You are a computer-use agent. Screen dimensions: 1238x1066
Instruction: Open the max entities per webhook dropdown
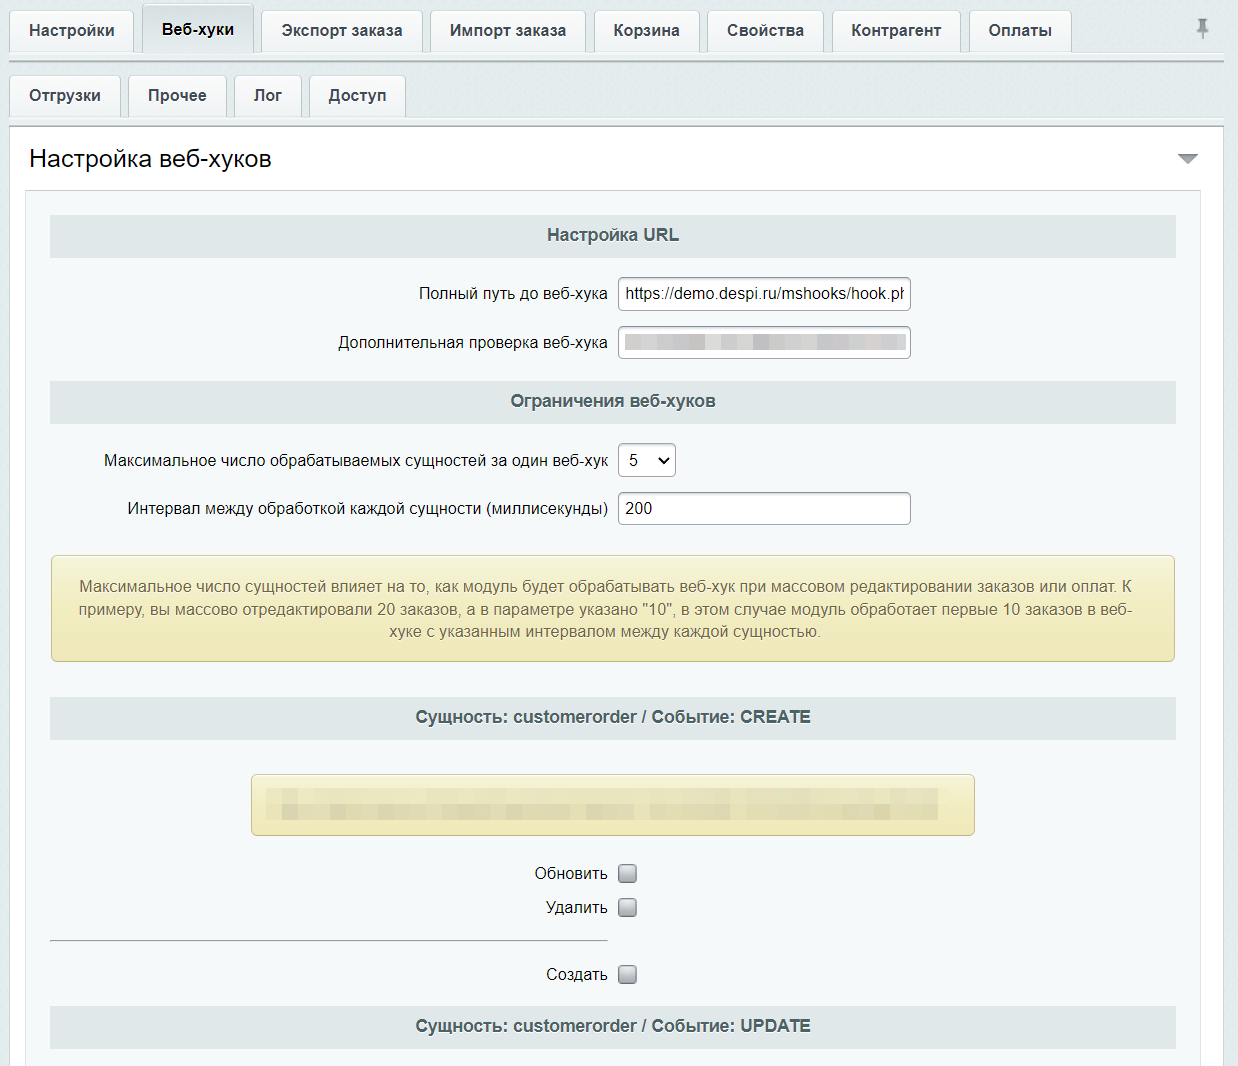(x=647, y=461)
